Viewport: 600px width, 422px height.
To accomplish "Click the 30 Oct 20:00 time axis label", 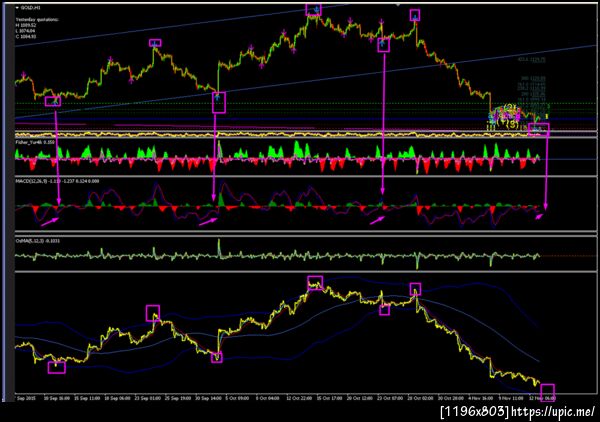I will pyautogui.click(x=450, y=398).
